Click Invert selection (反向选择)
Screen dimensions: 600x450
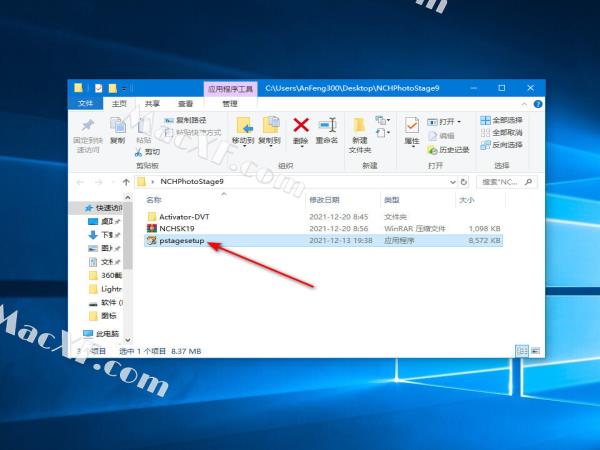pyautogui.click(x=501, y=145)
